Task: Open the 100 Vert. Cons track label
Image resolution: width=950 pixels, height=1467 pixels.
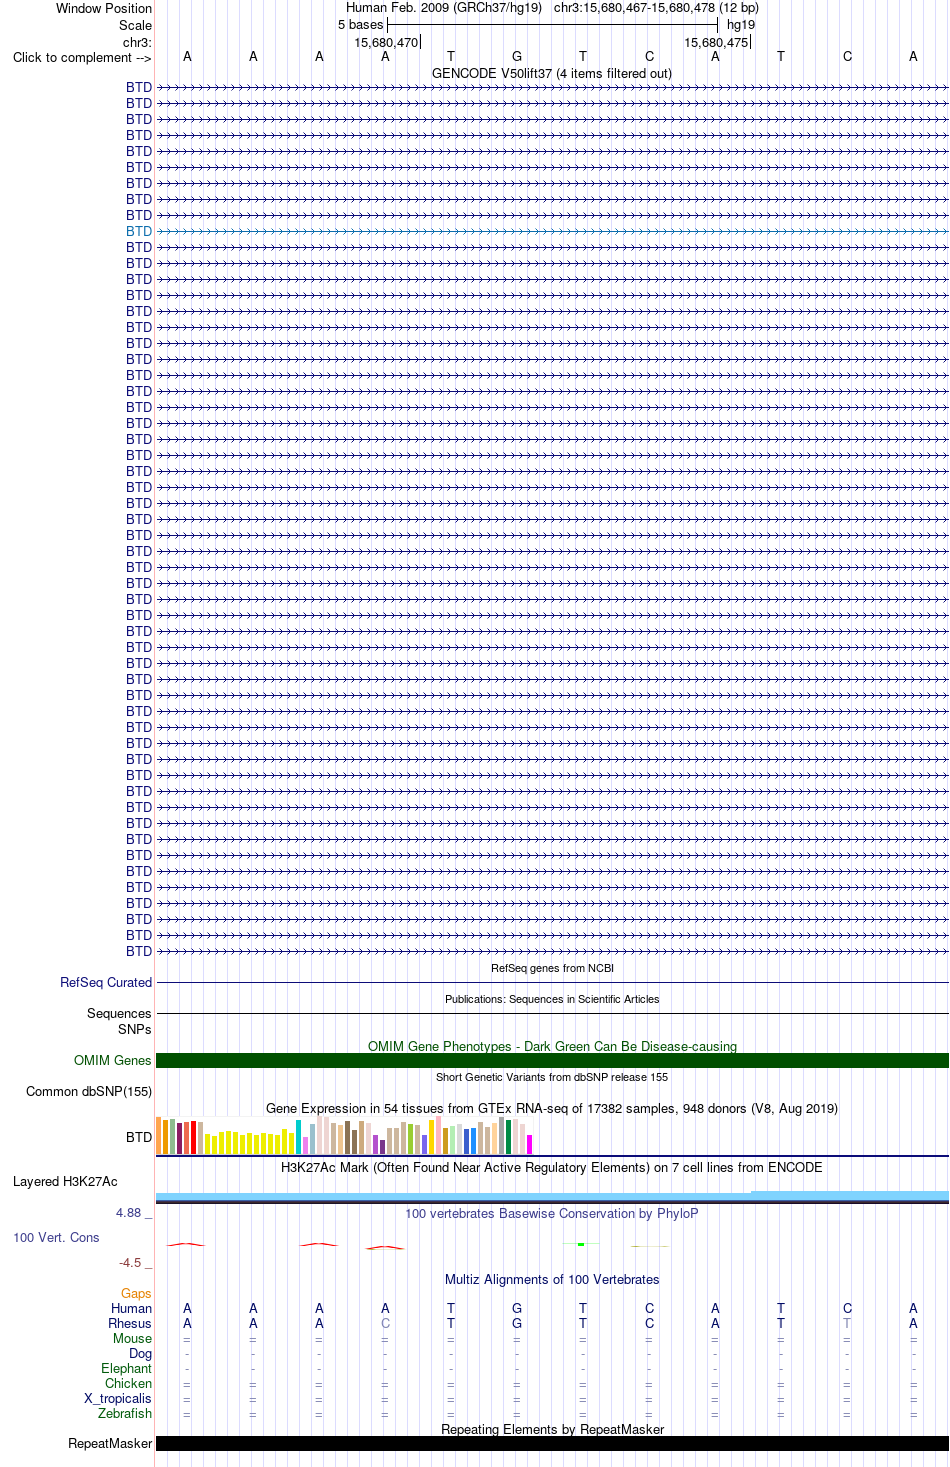Action: coord(56,1238)
